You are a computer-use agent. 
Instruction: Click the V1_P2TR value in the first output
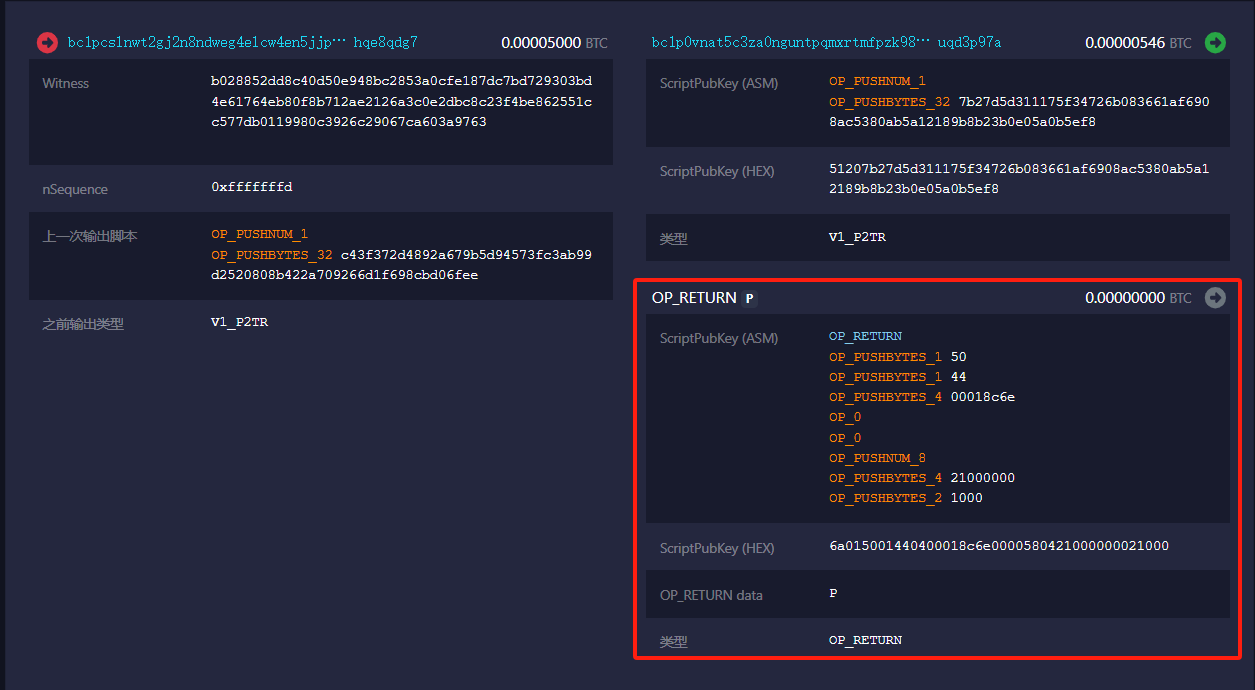pos(857,237)
